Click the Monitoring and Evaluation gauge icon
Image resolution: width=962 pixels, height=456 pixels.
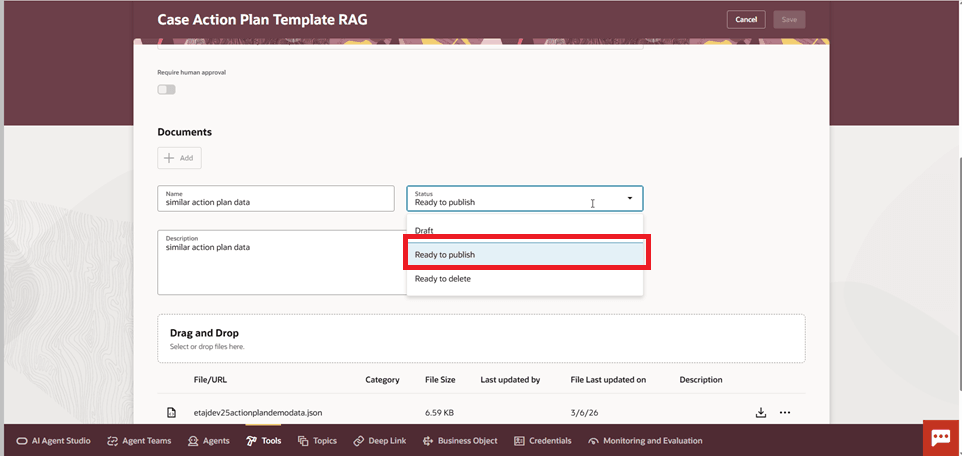(593, 441)
